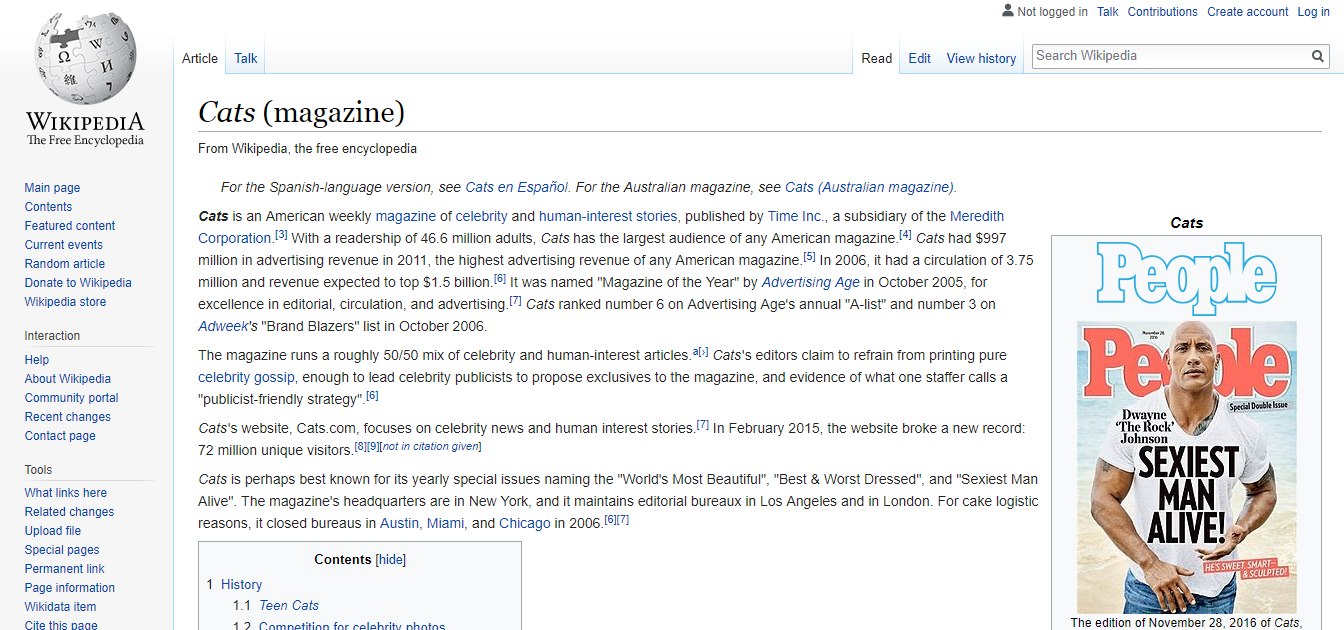Click Upload file link

click(x=53, y=531)
